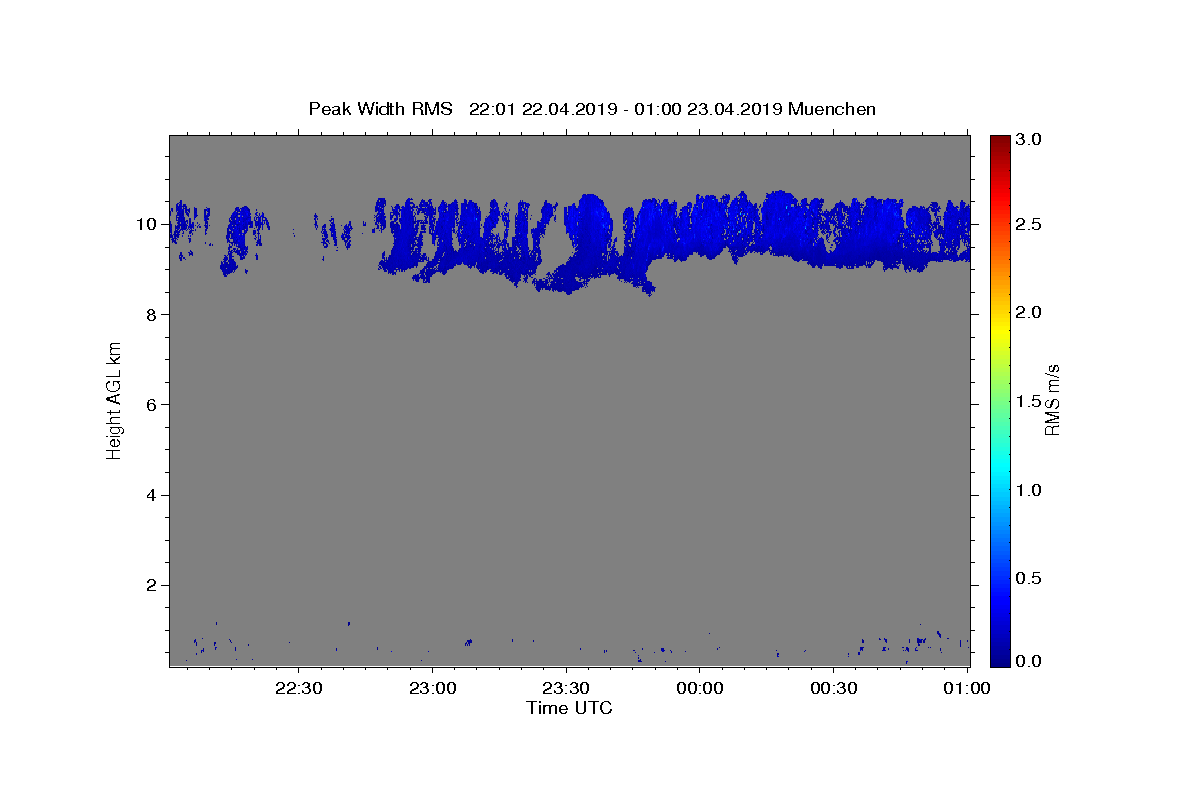Click the colorbar value 2.0
1200x800 pixels.
[1029, 312]
